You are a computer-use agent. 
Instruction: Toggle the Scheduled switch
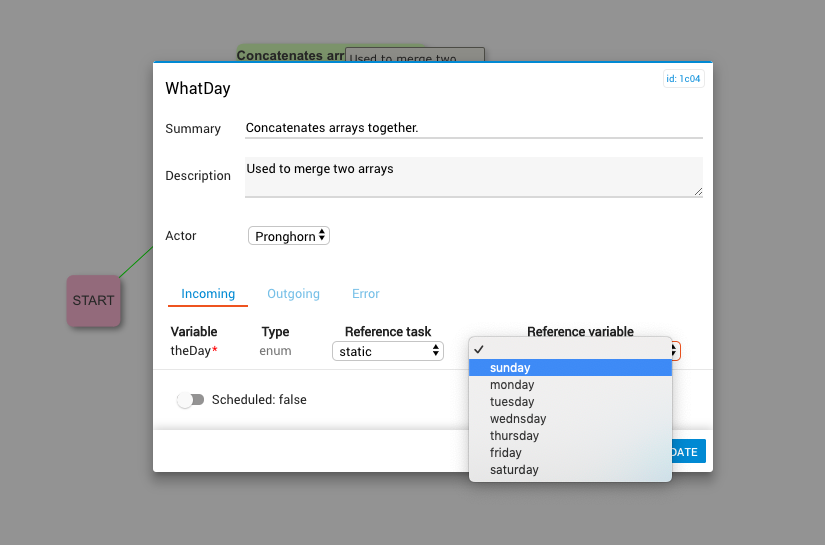(x=190, y=400)
